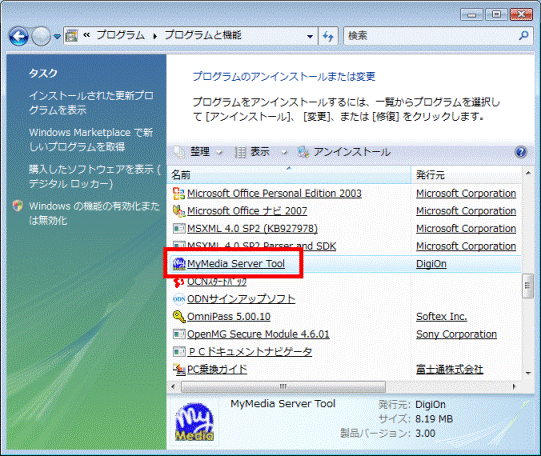Viewport: 541px width, 456px height.
Task: Click the vertical scrollbar up arrow
Action: coord(528,172)
